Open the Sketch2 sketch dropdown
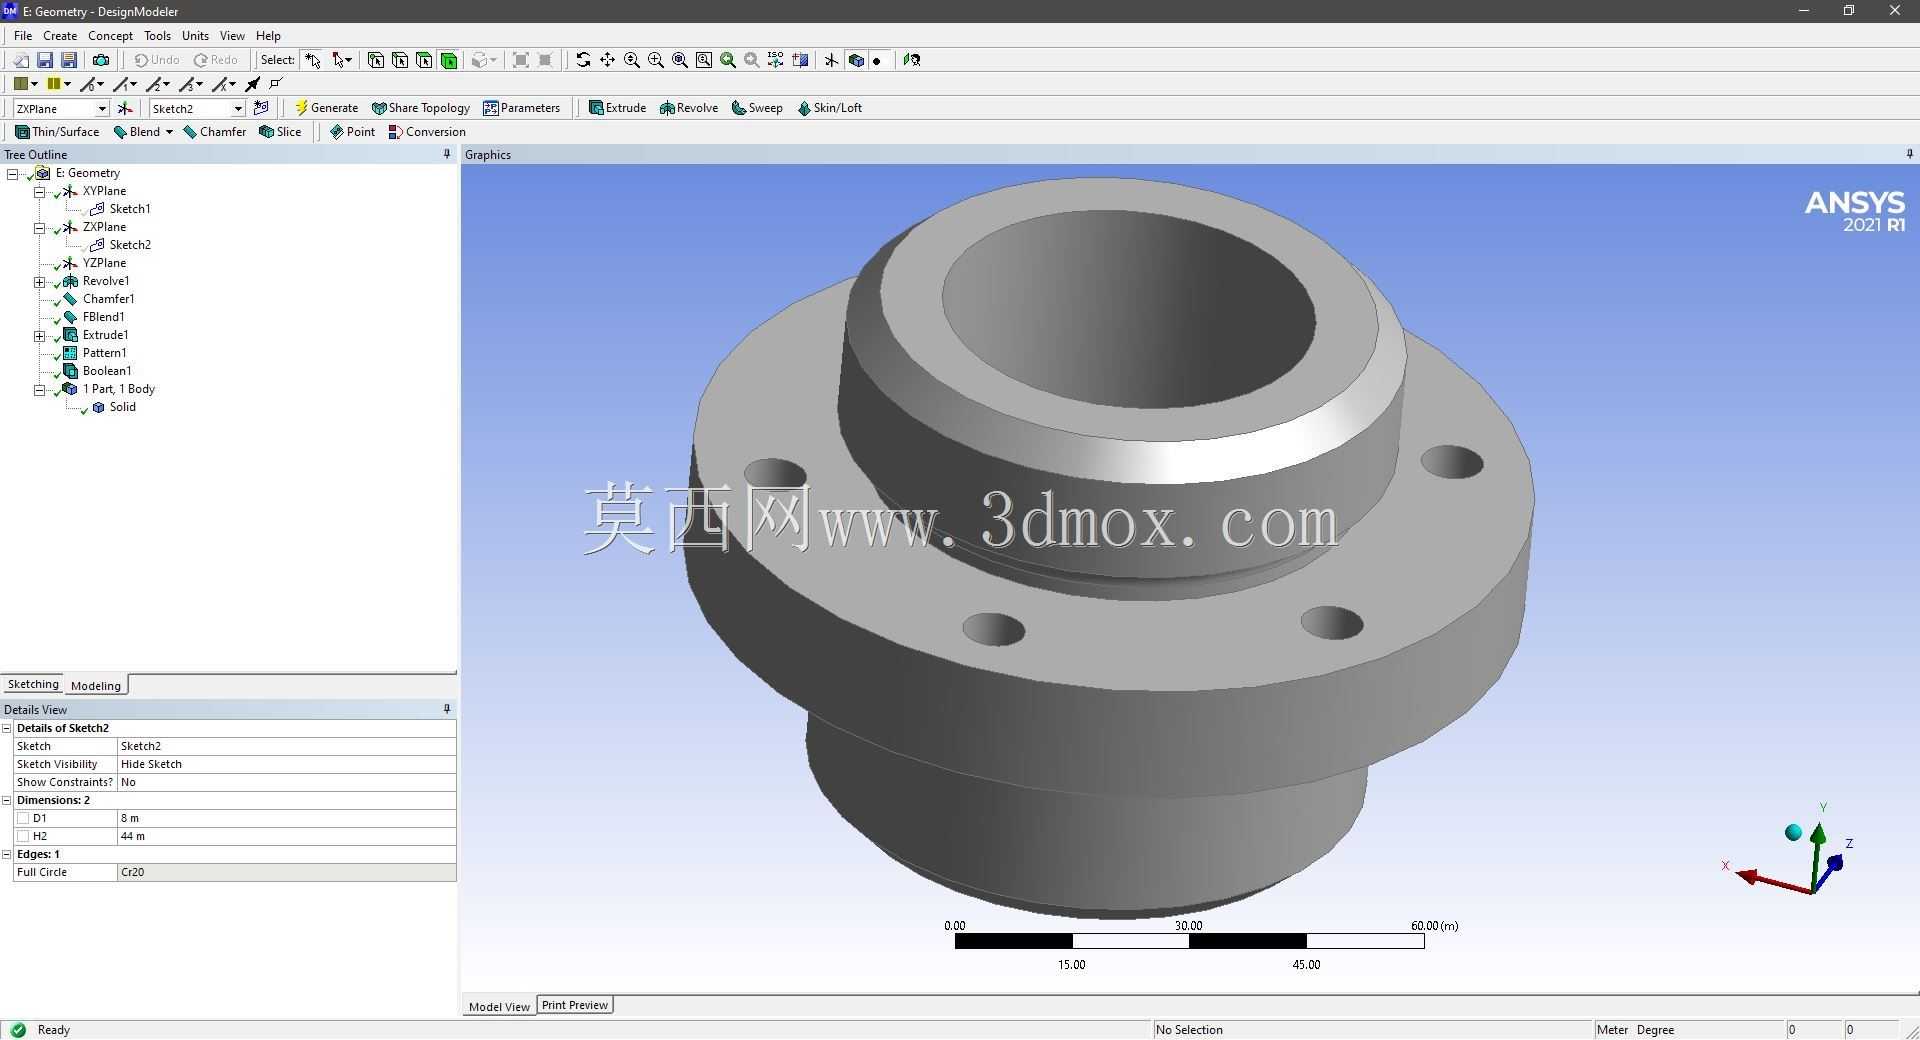 (238, 108)
